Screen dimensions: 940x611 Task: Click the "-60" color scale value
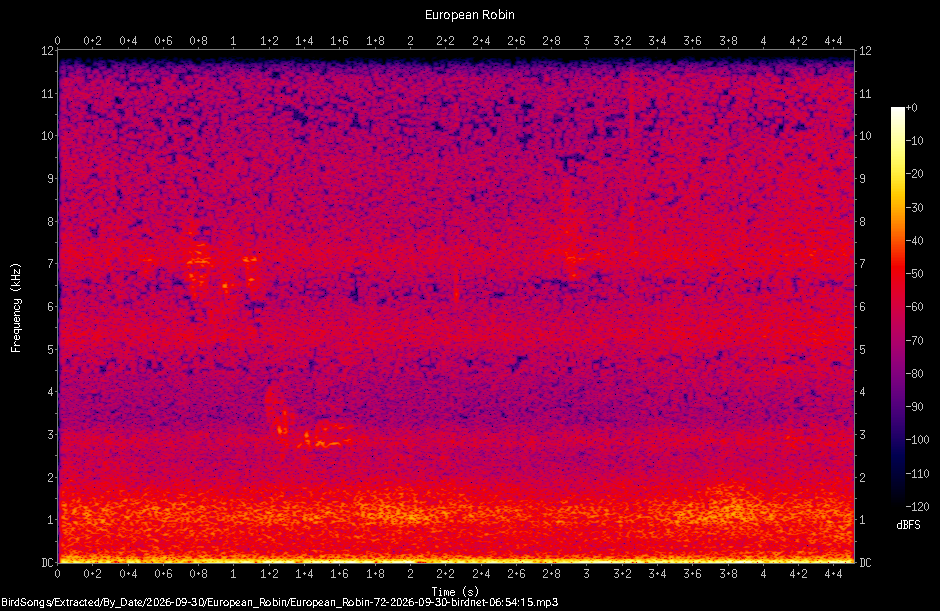[x=914, y=307]
